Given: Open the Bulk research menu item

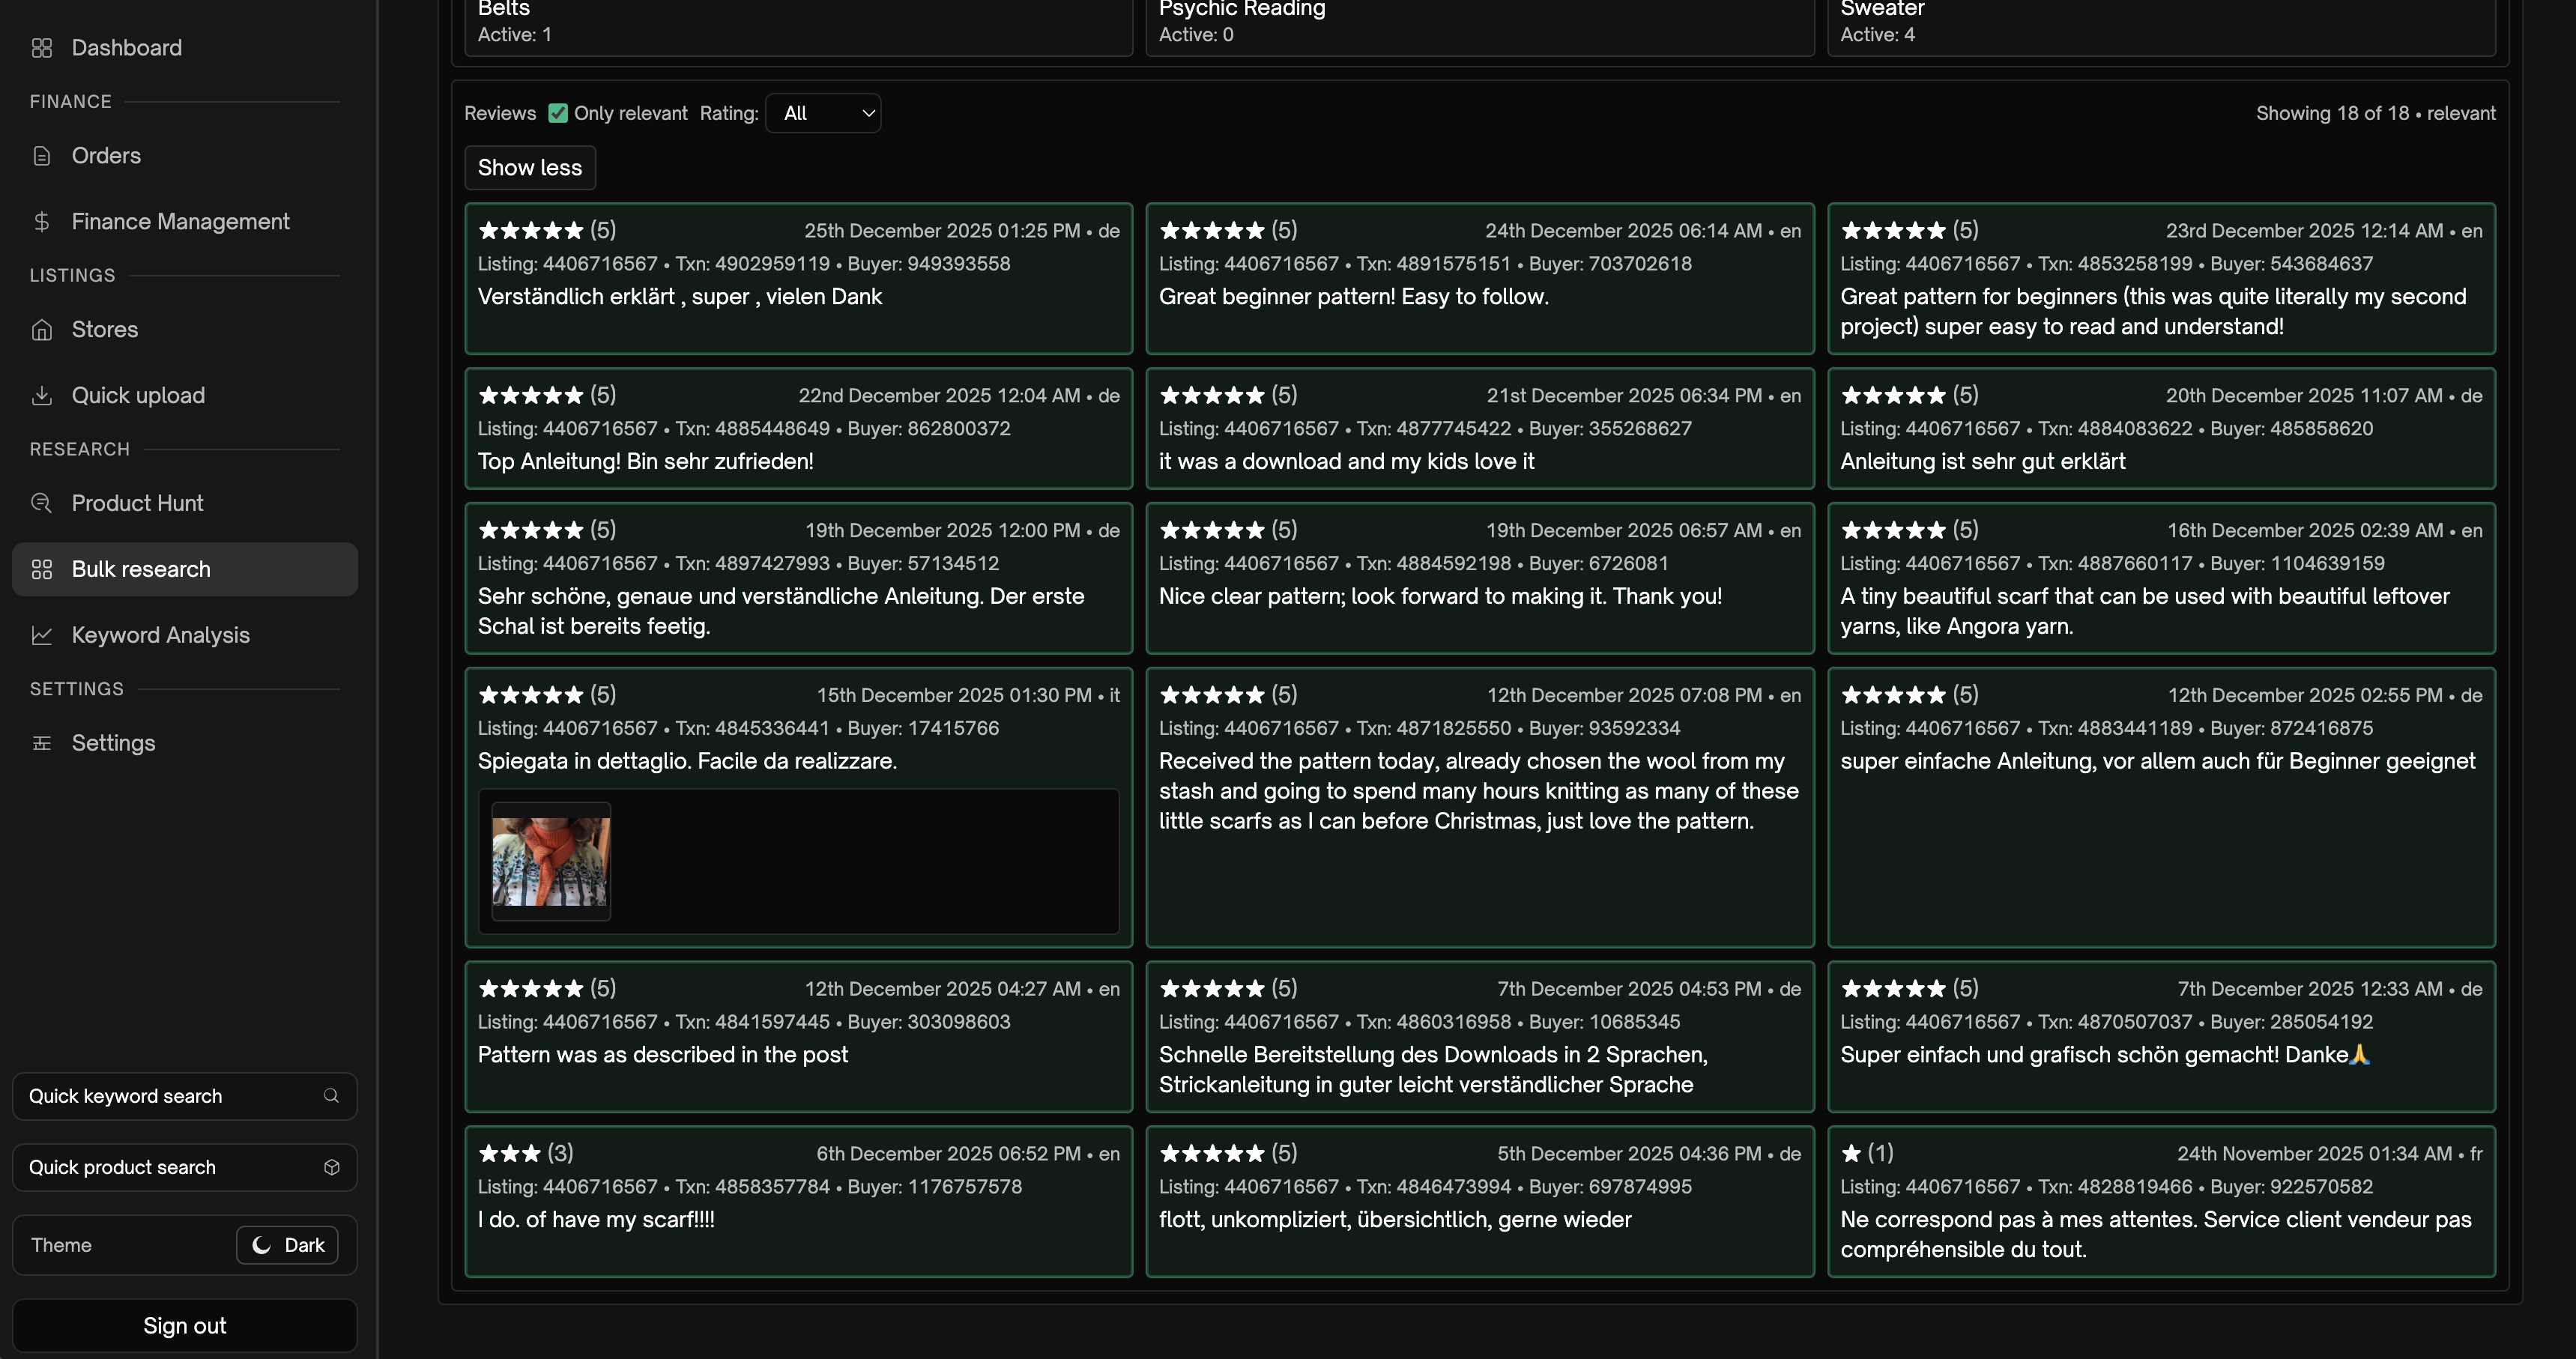Looking at the screenshot, I should pyautogui.click(x=141, y=569).
